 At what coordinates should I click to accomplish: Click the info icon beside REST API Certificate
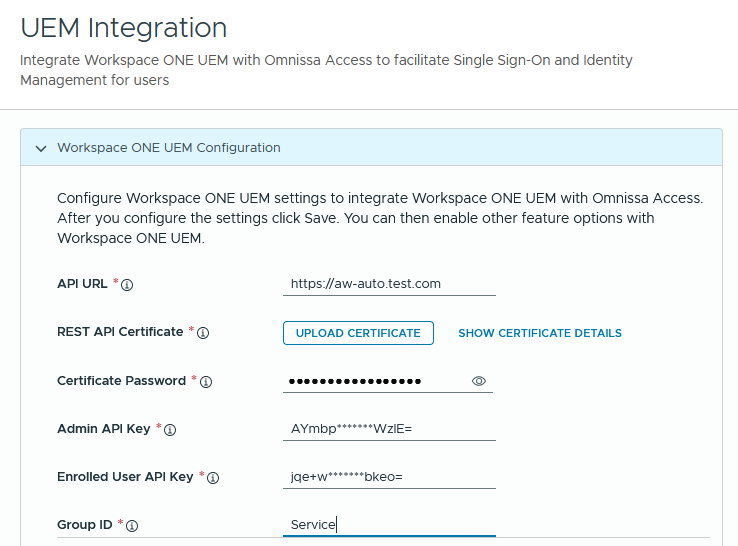coord(203,333)
